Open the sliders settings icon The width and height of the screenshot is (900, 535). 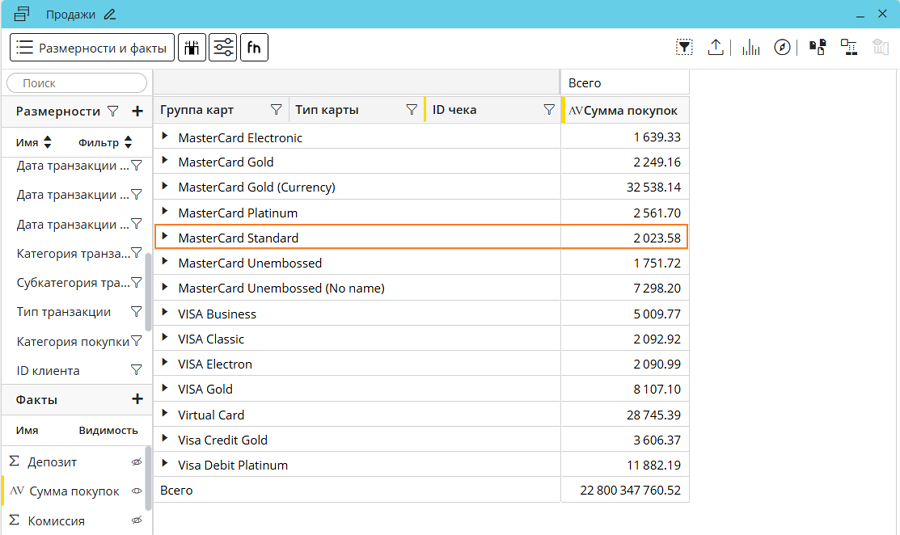click(x=223, y=47)
